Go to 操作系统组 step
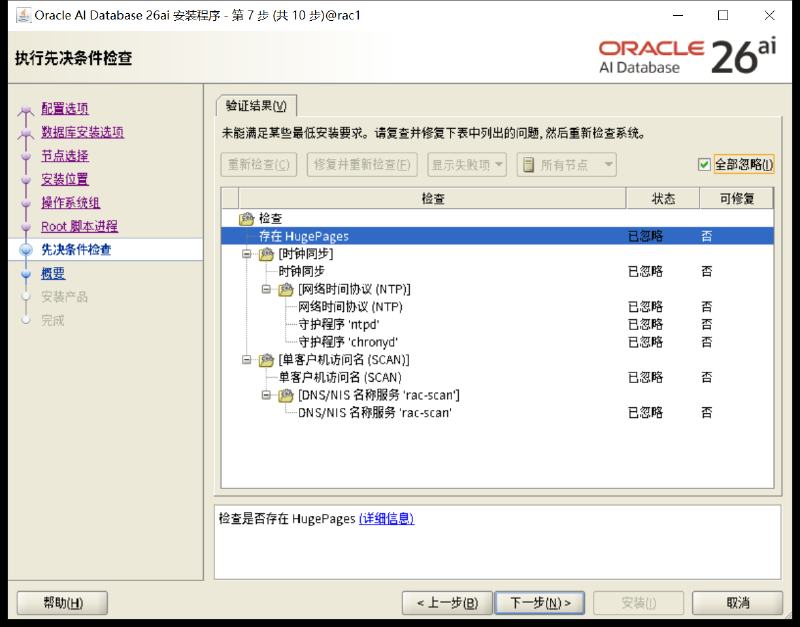 (70, 203)
